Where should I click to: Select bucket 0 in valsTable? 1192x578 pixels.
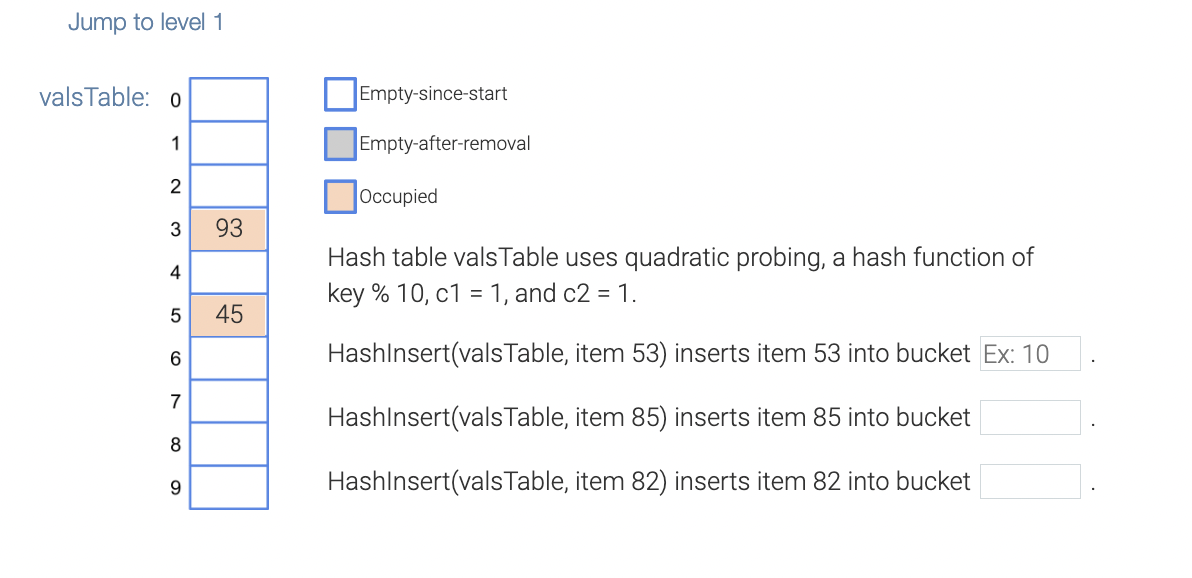228,99
